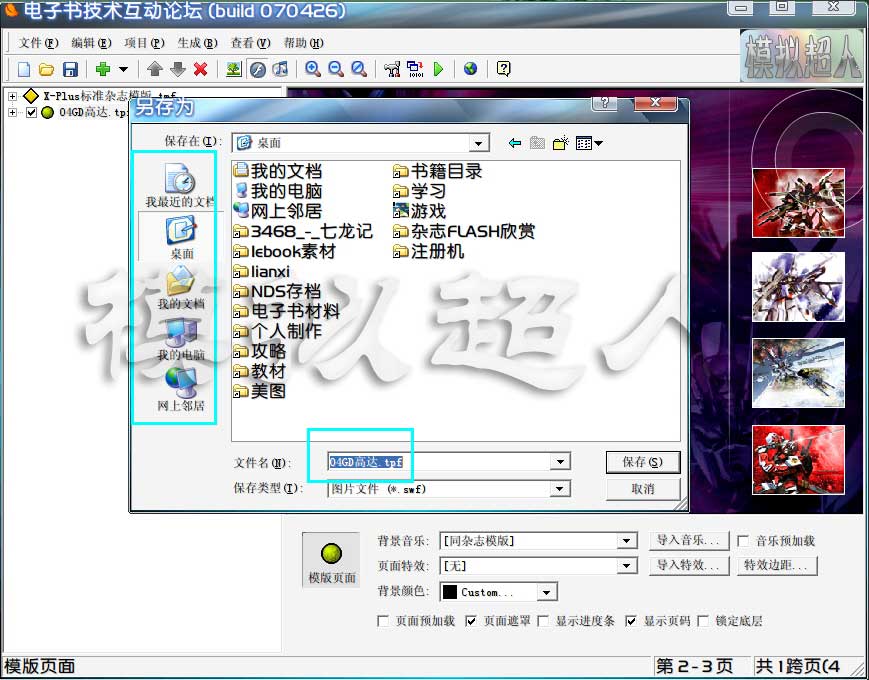Viewport: 869px width, 680px height.
Task: Expand X-Plus标准杂志模版 tree node
Action: point(12,96)
